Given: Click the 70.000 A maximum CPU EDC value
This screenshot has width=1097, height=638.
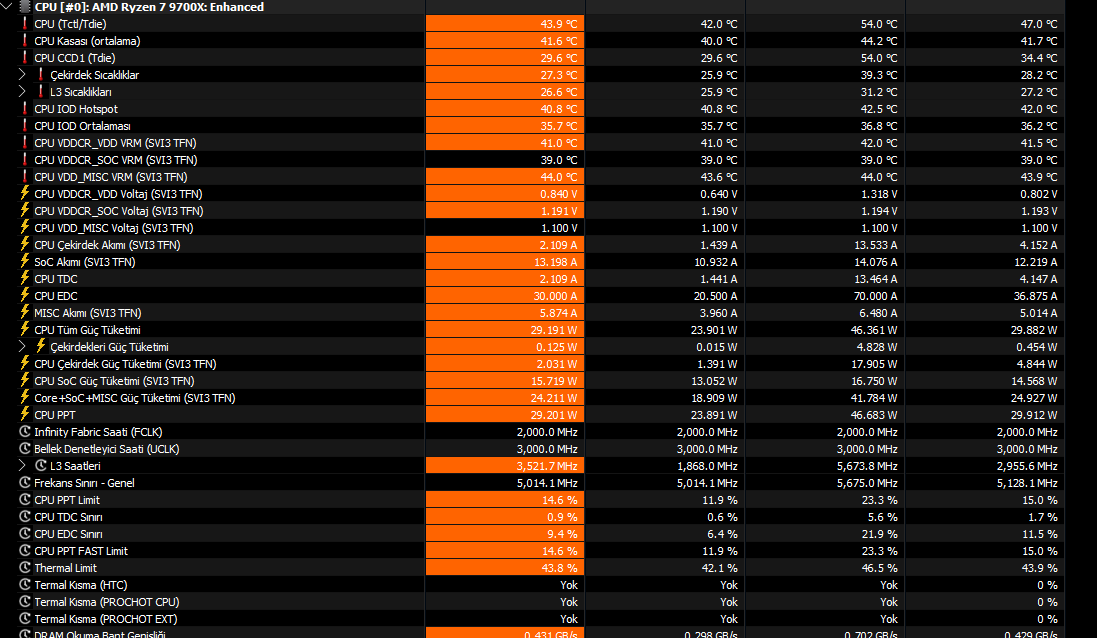Looking at the screenshot, I should (x=875, y=296).
